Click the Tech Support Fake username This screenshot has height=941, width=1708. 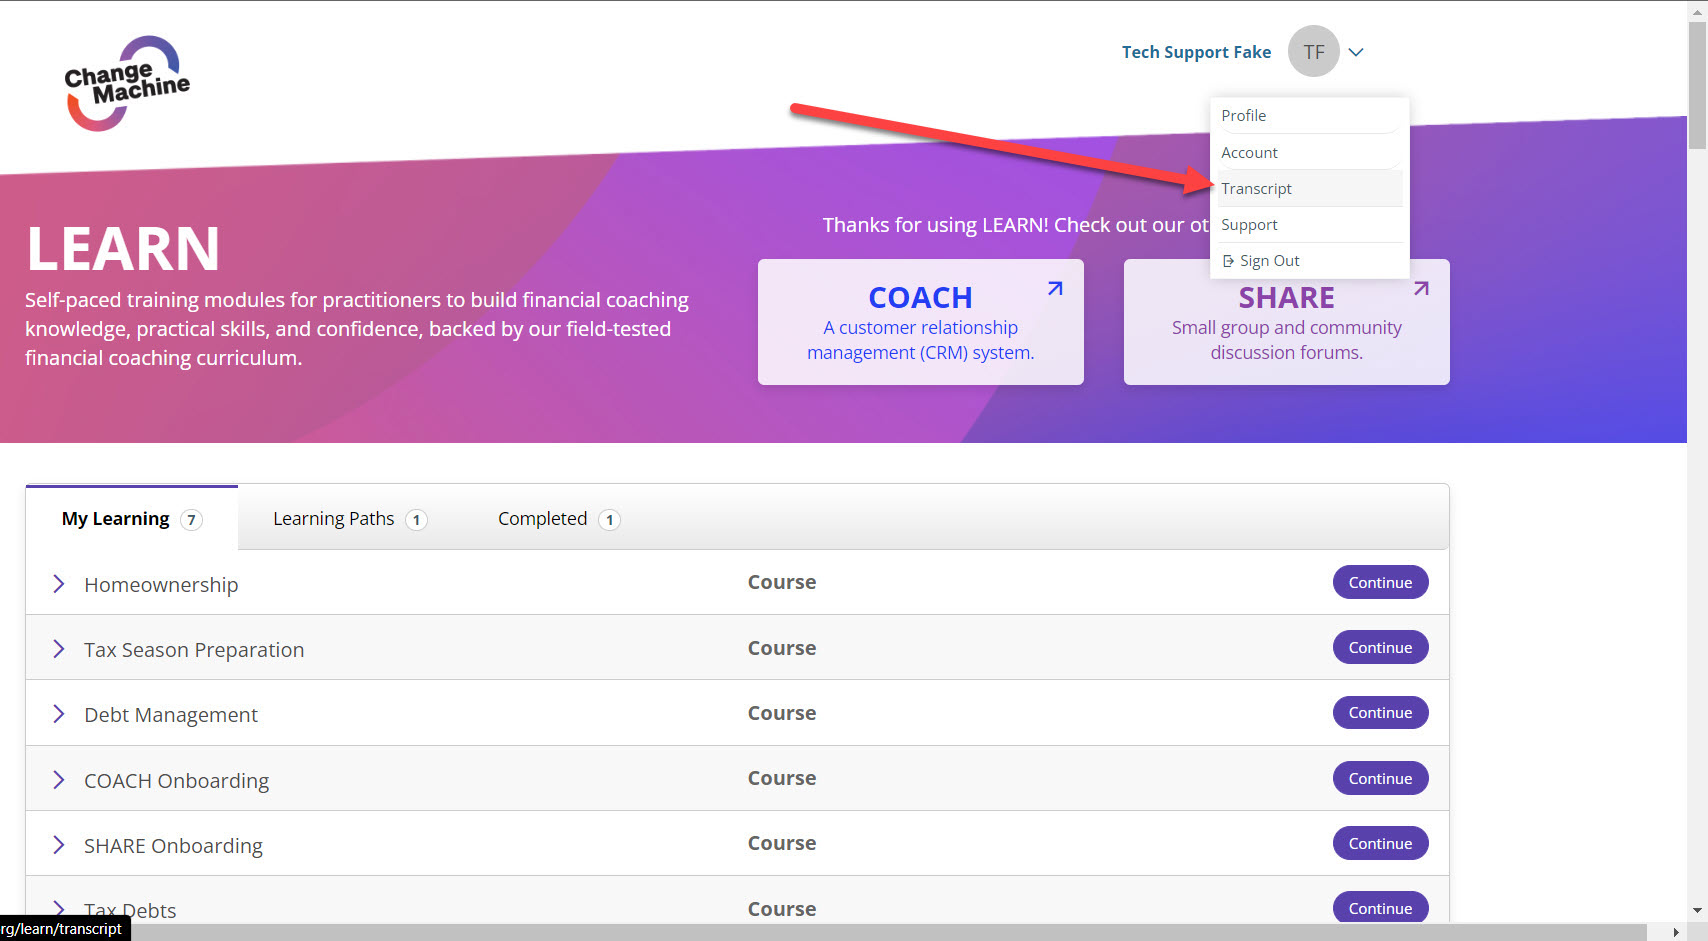coord(1196,52)
